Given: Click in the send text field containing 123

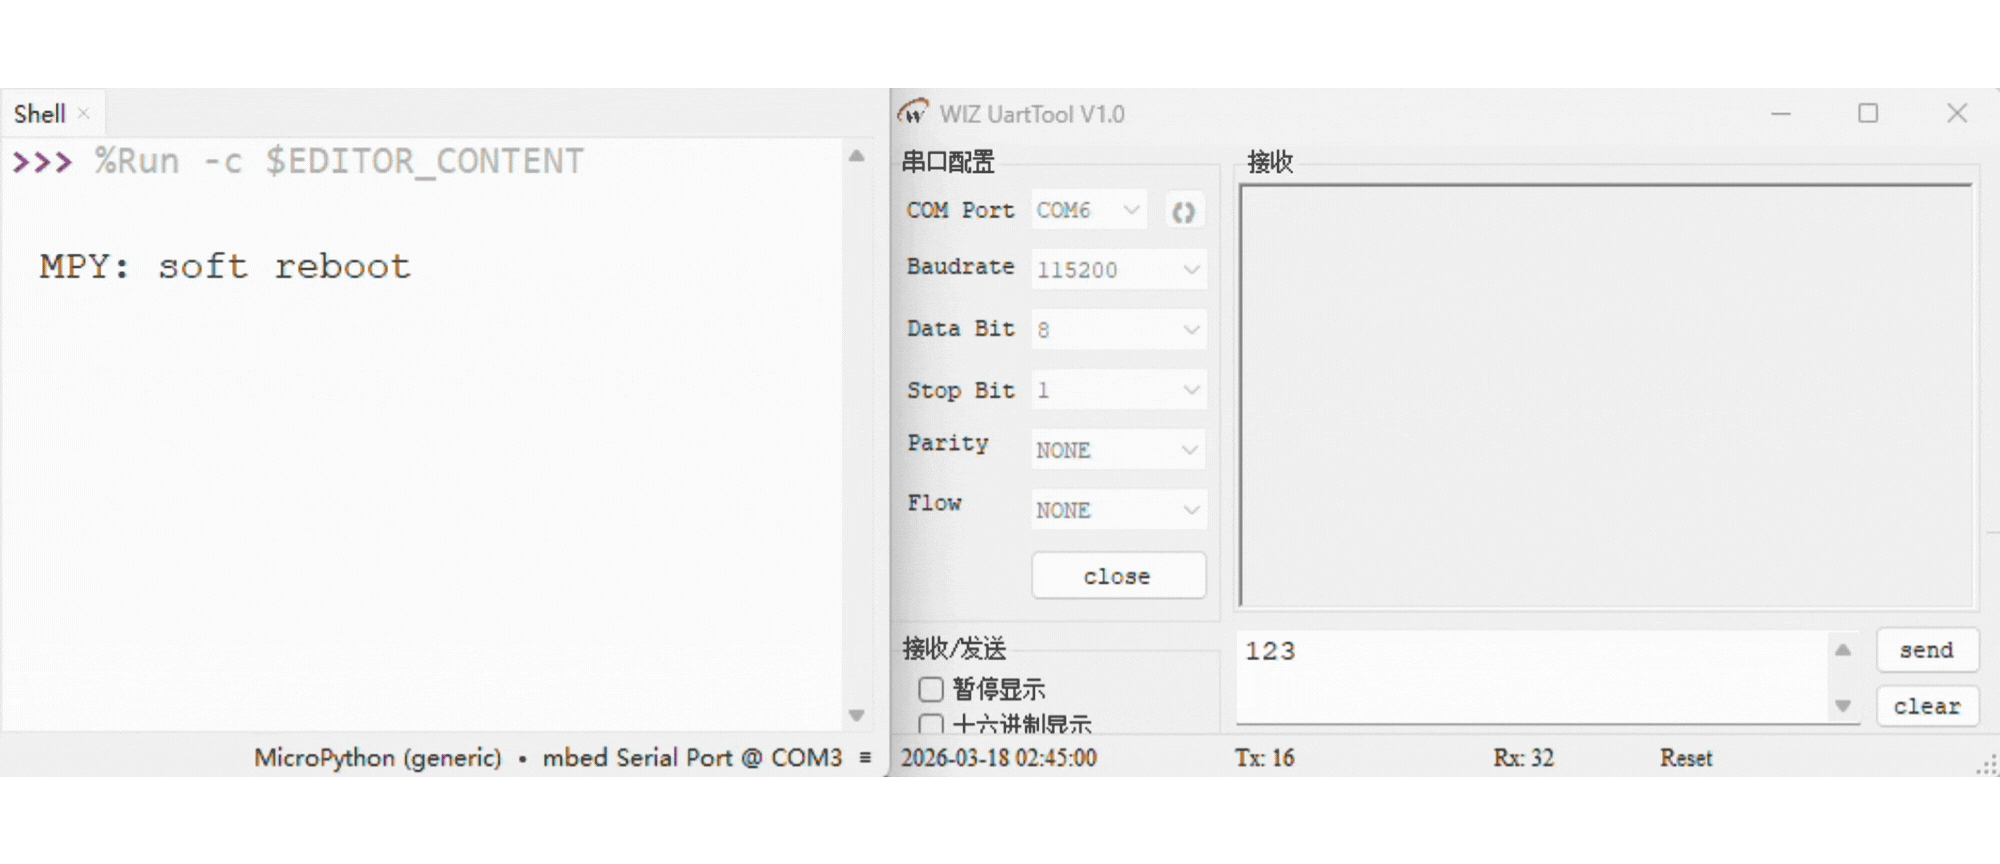Looking at the screenshot, I should pyautogui.click(x=1533, y=676).
